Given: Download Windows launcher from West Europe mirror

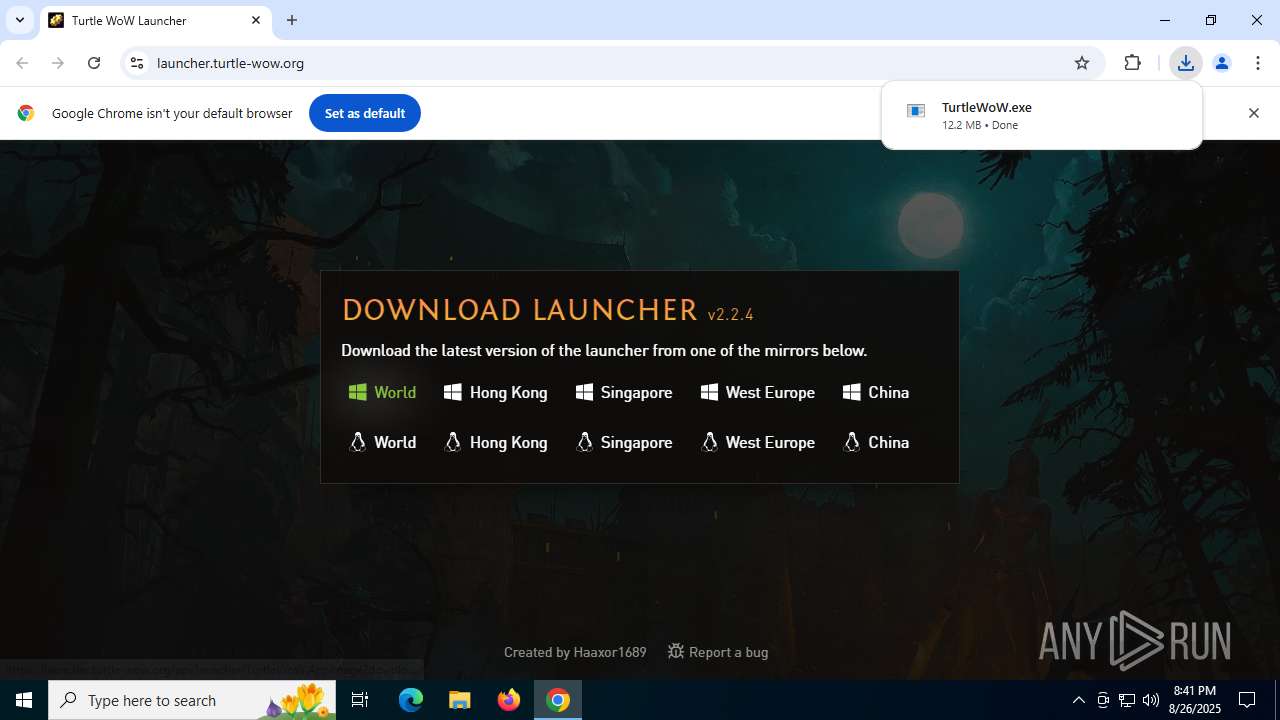Looking at the screenshot, I should (x=758, y=392).
